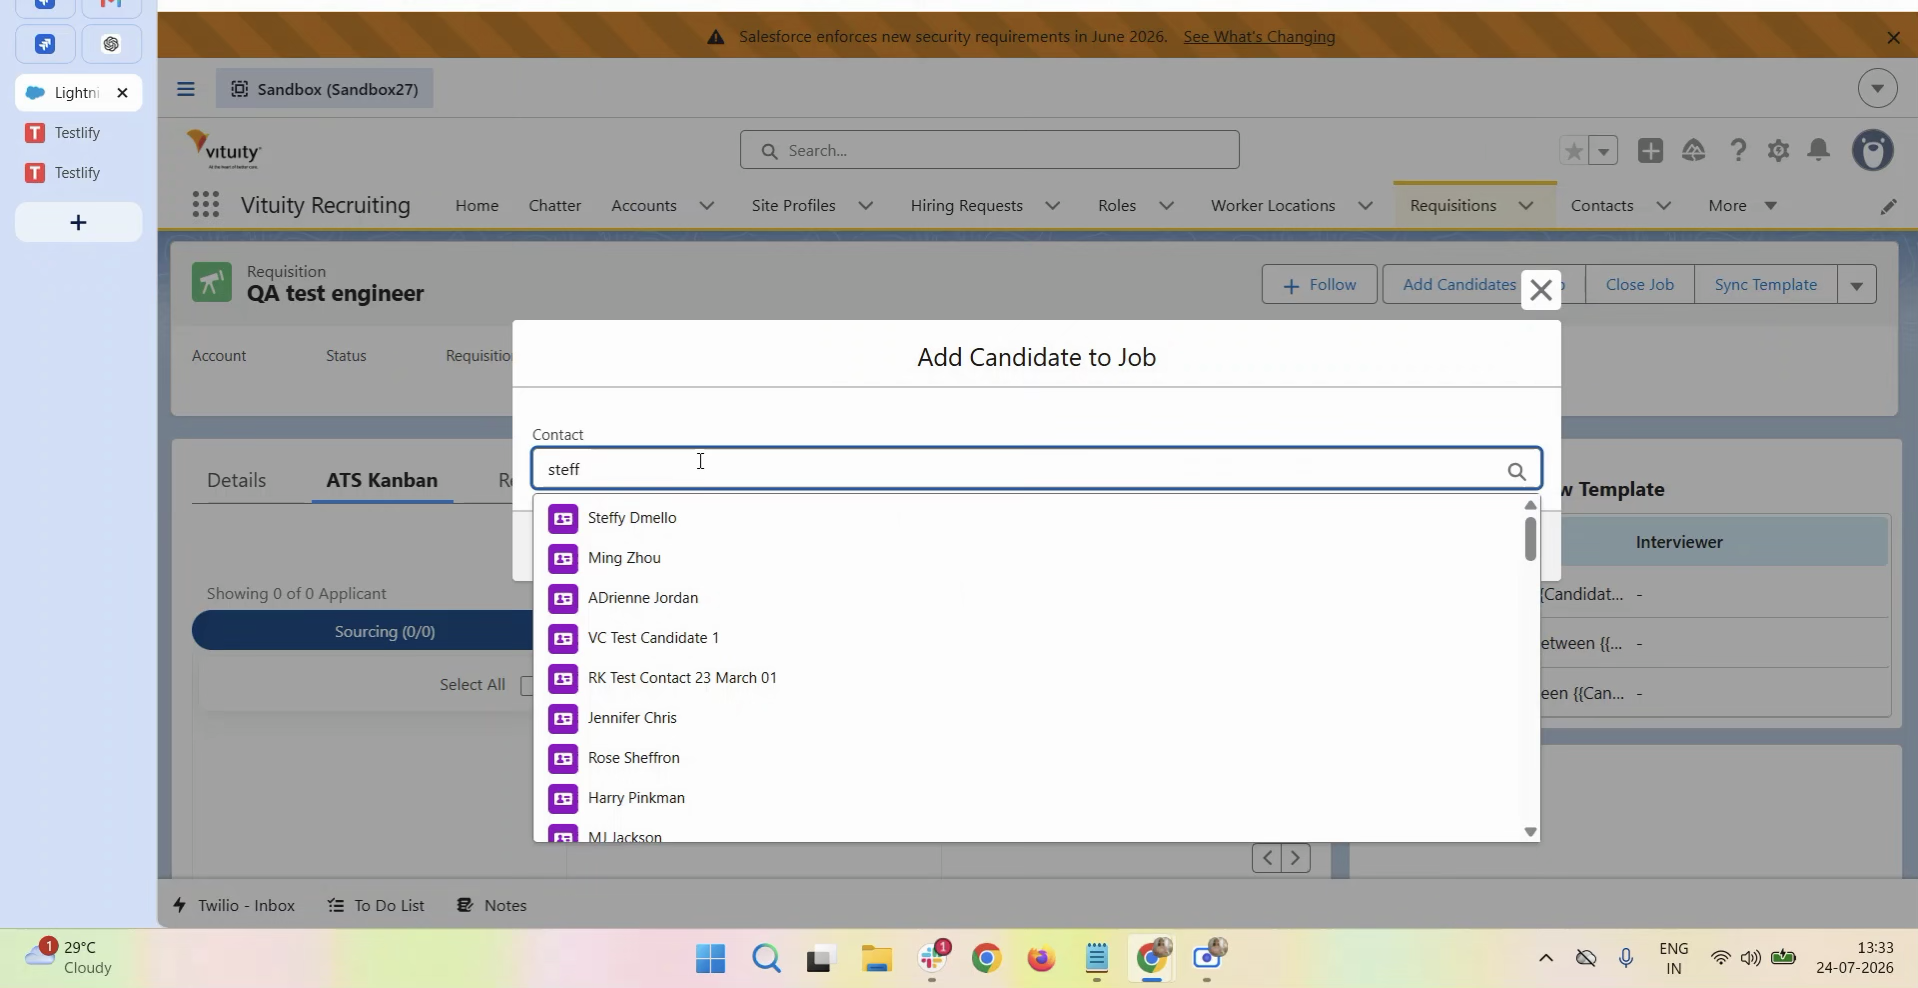
Task: Expand the Roles nav dropdown
Action: pyautogui.click(x=1166, y=206)
